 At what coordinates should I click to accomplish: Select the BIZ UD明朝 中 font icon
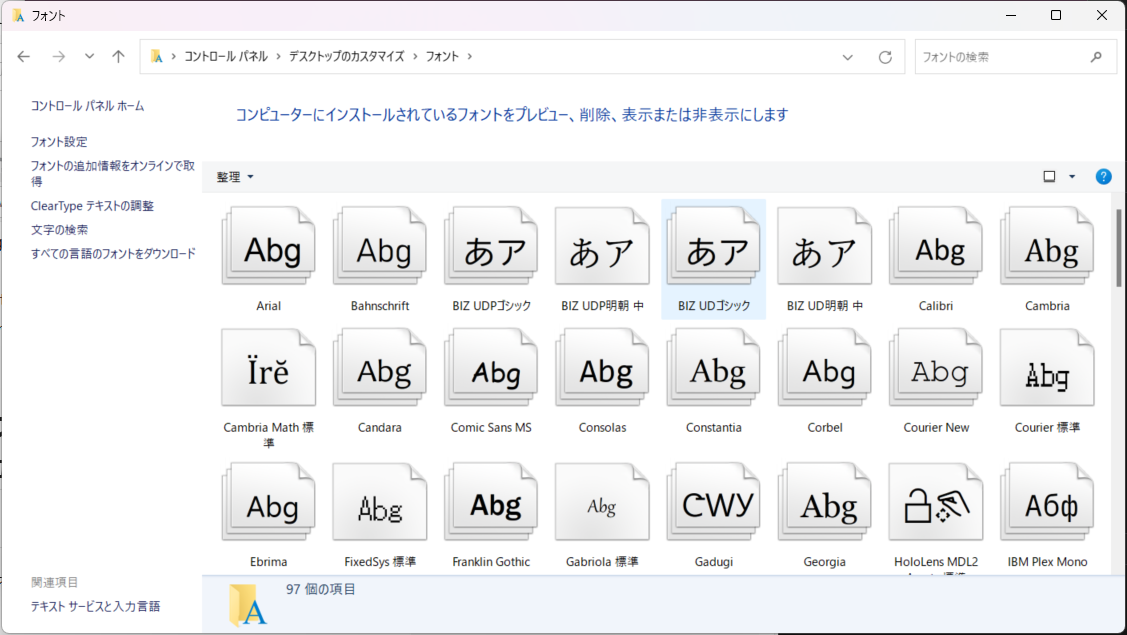824,247
